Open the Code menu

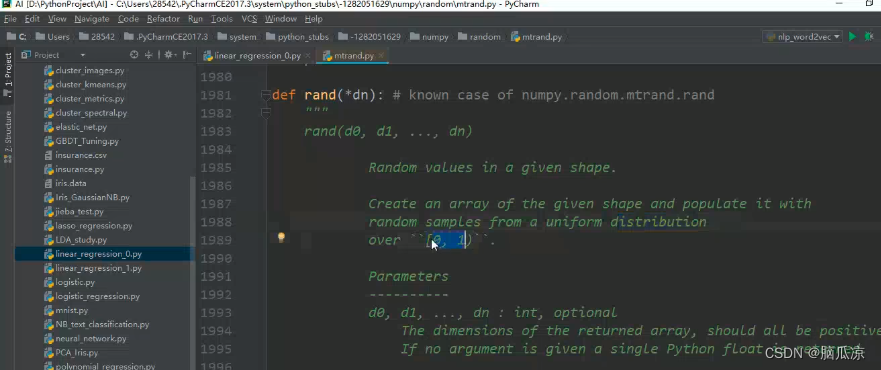click(x=129, y=19)
